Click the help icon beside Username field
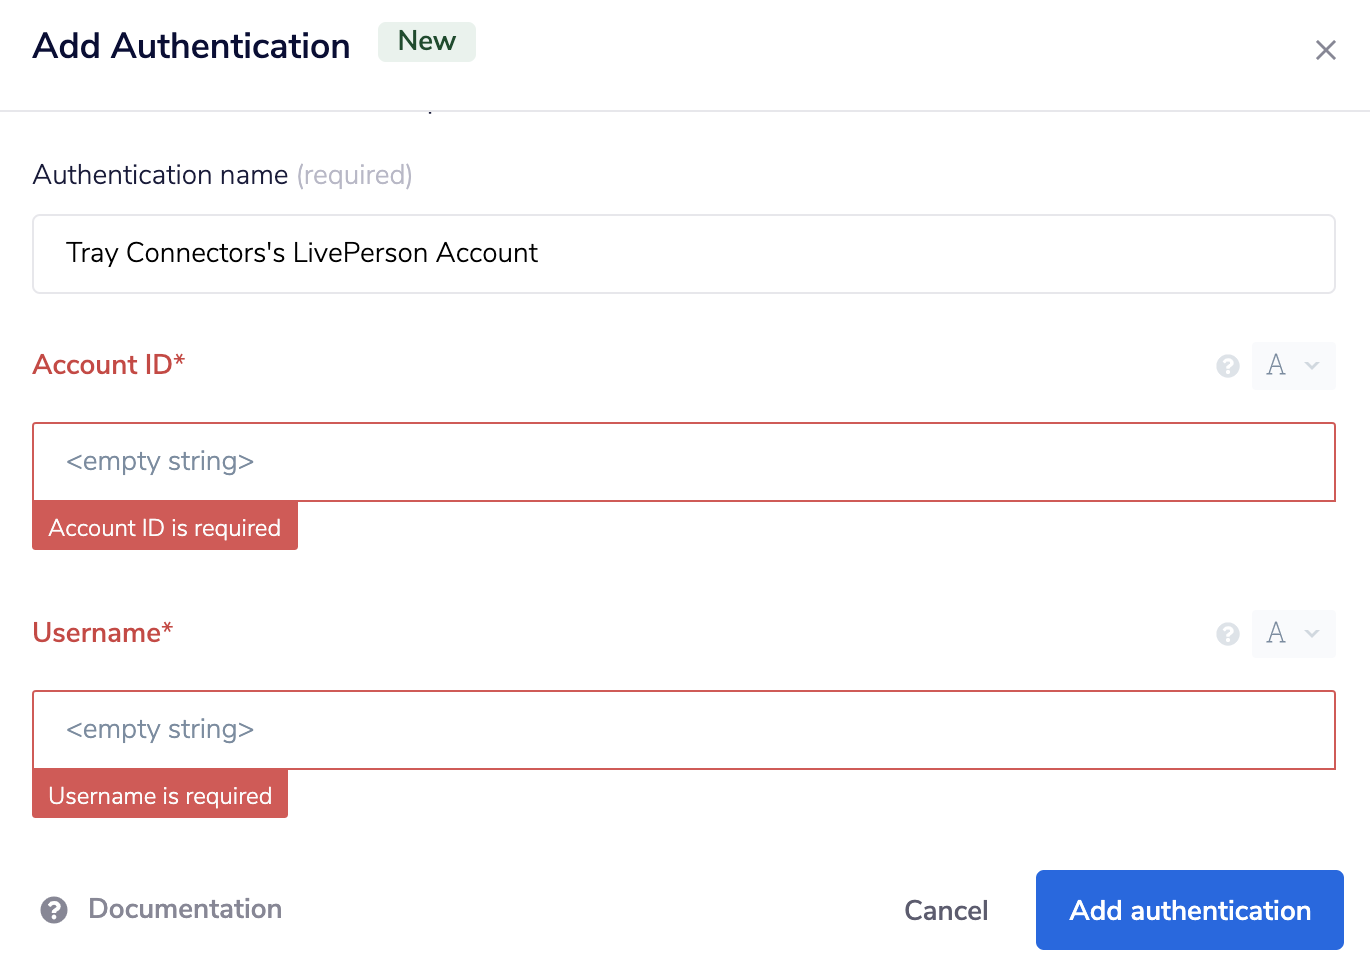1370x970 pixels. (x=1227, y=634)
